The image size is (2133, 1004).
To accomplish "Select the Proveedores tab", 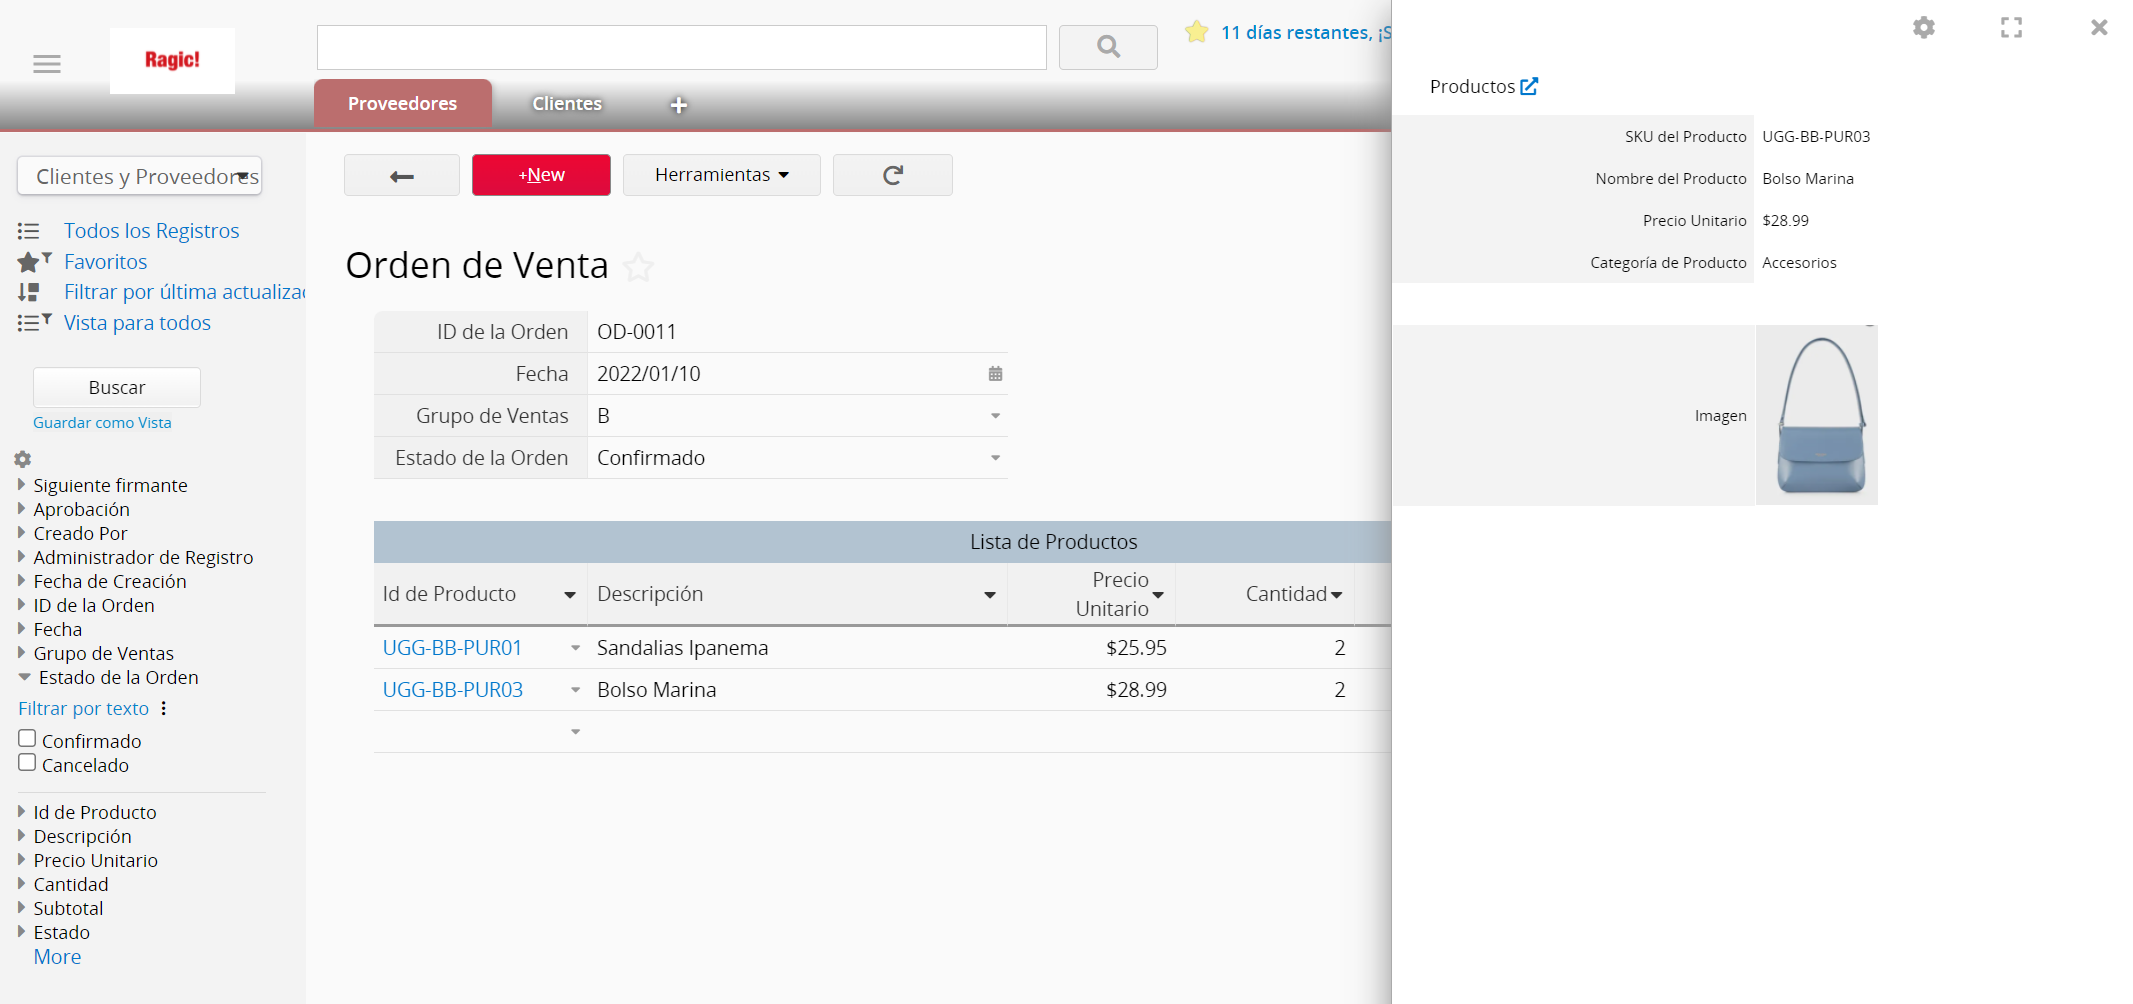I will coord(402,104).
